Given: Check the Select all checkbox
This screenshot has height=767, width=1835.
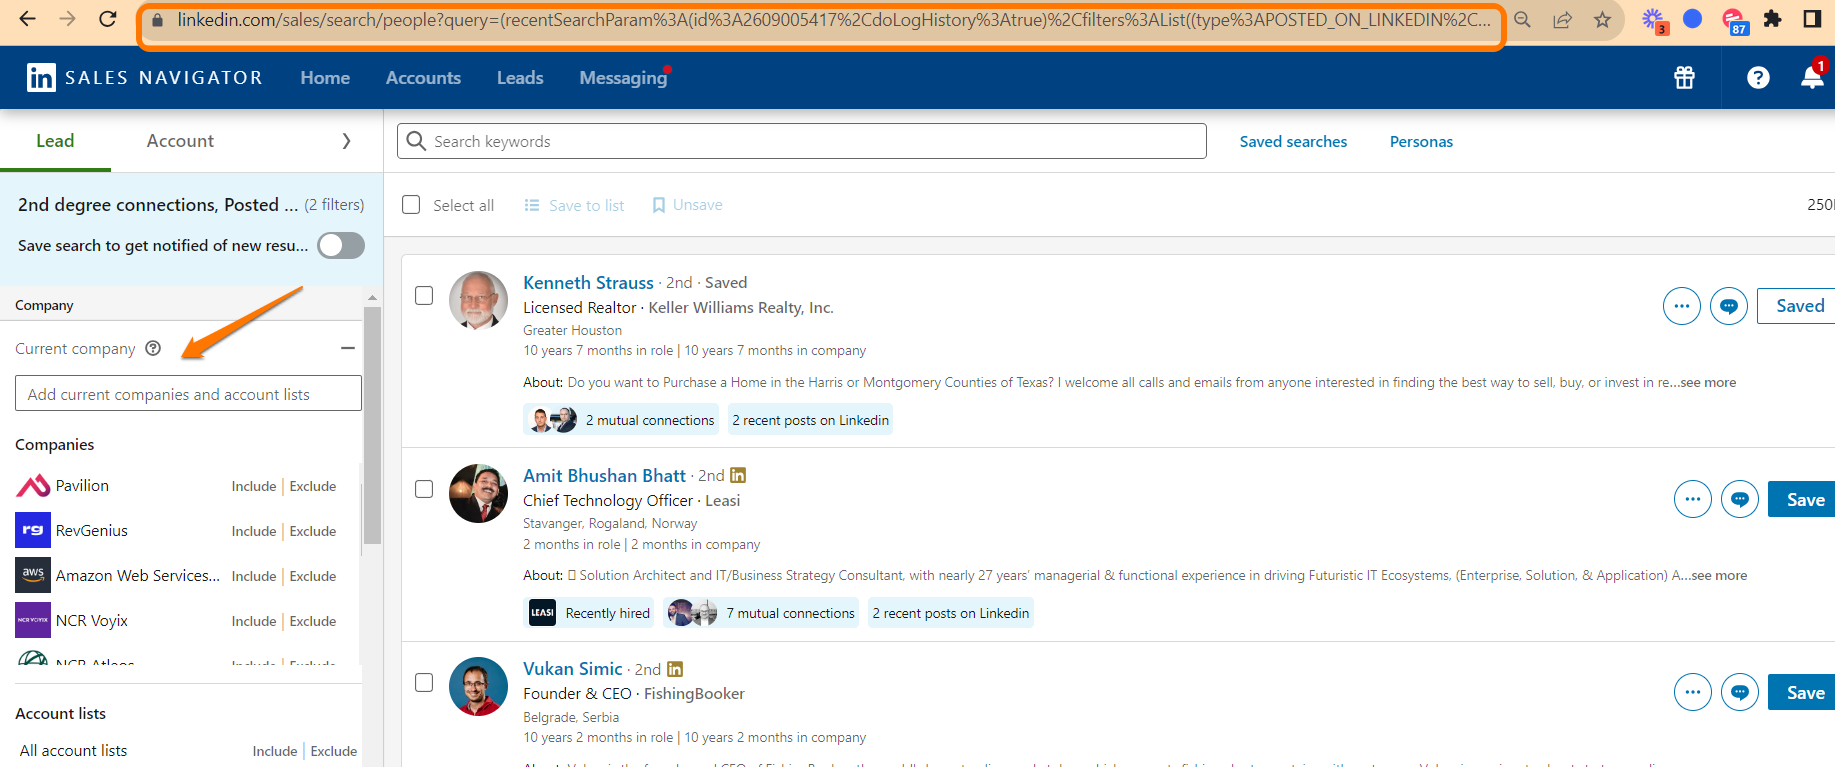Looking at the screenshot, I should click(411, 205).
